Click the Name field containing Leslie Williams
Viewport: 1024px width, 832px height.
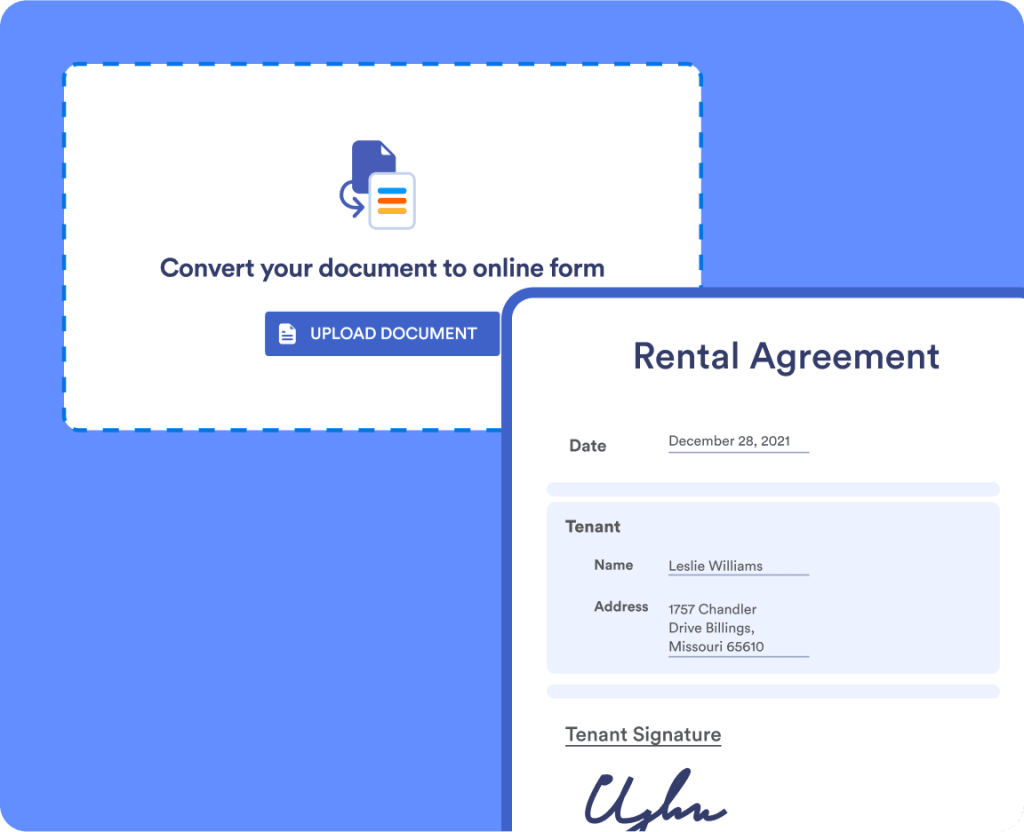click(737, 564)
